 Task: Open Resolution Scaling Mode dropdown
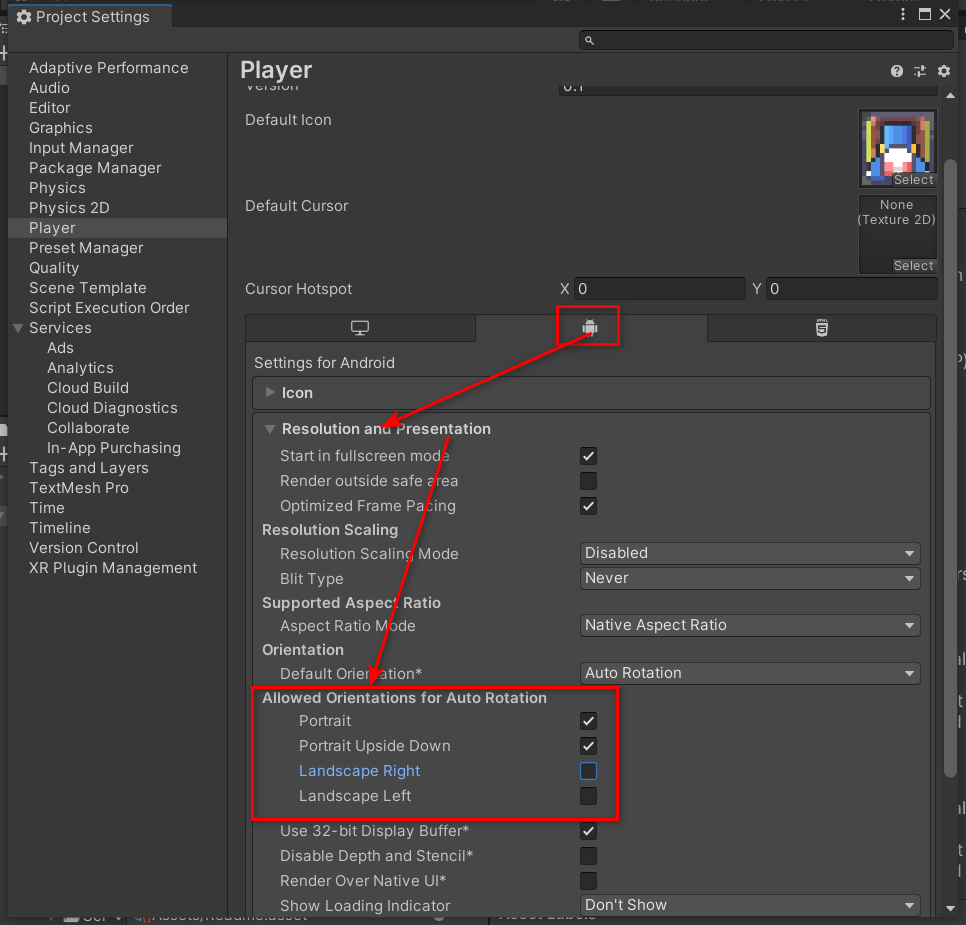750,553
